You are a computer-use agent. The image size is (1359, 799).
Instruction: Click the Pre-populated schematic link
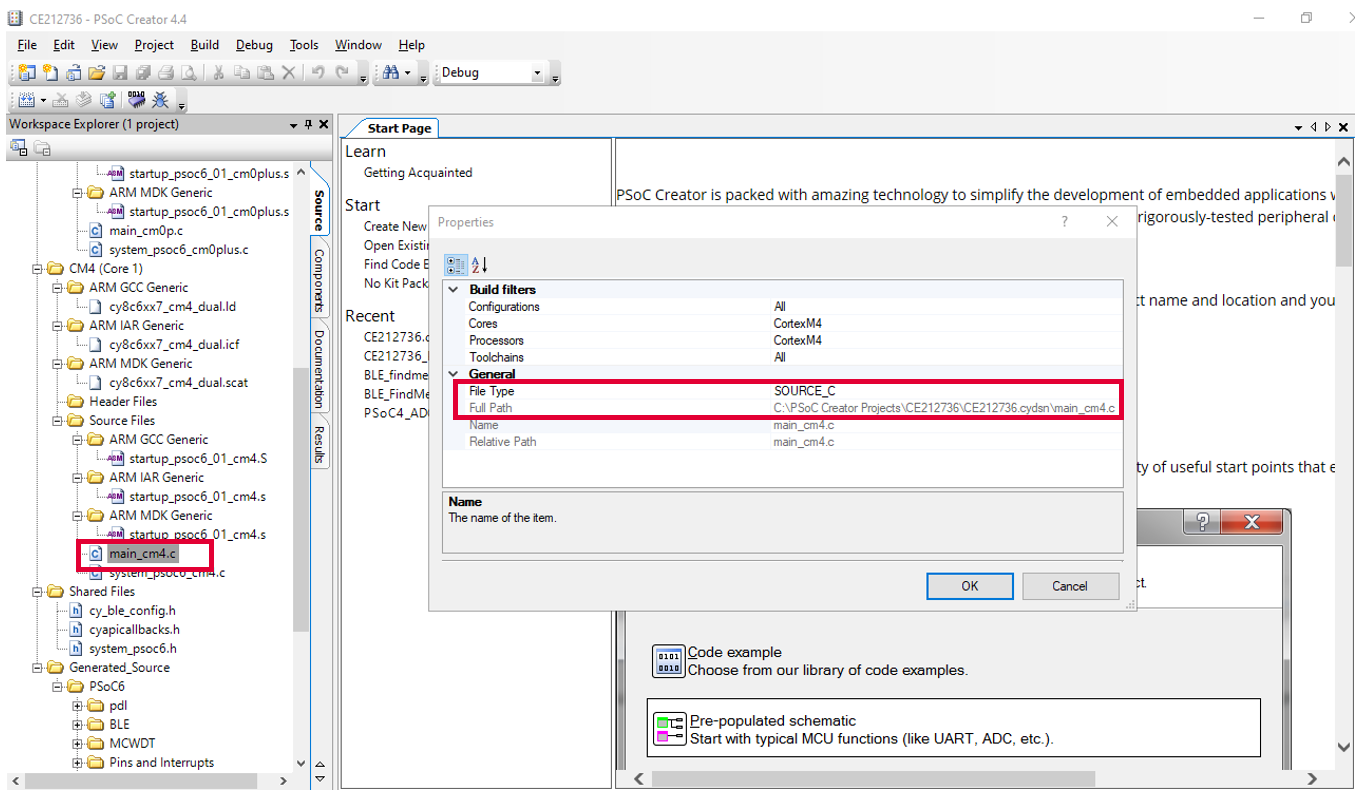[x=773, y=721]
